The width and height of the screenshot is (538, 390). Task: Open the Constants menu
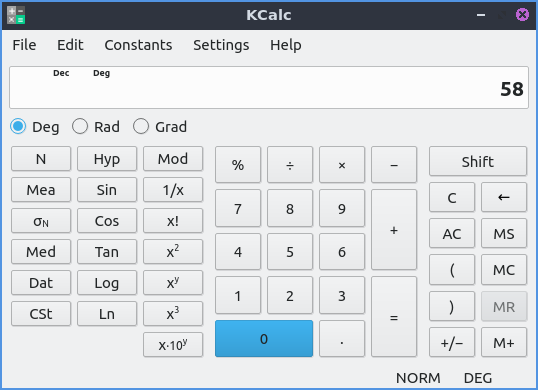click(x=138, y=45)
